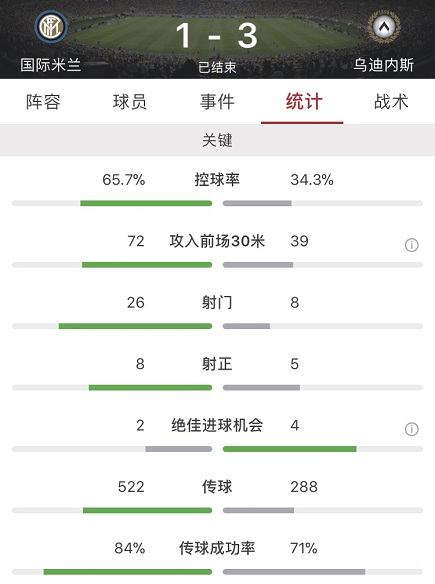Switch to the 阵容 tab
The image size is (435, 584).
point(43,102)
